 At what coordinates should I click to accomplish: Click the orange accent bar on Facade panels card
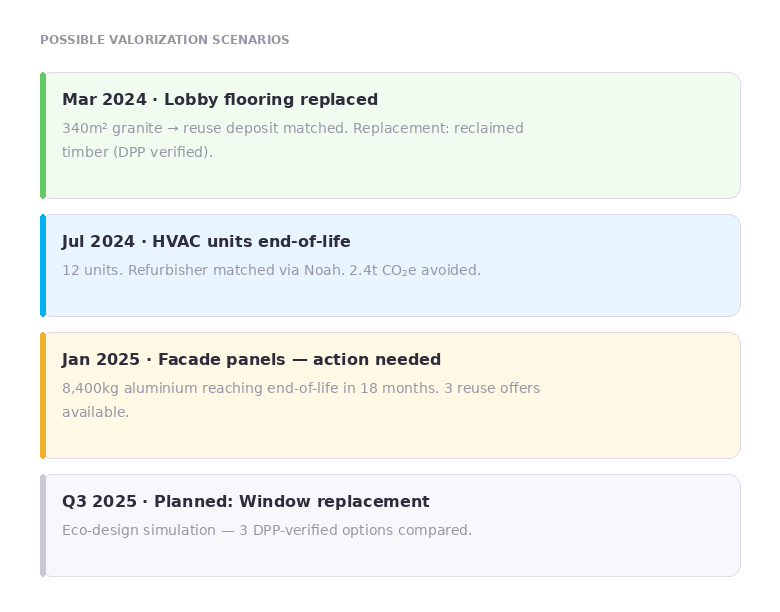click(x=43, y=395)
